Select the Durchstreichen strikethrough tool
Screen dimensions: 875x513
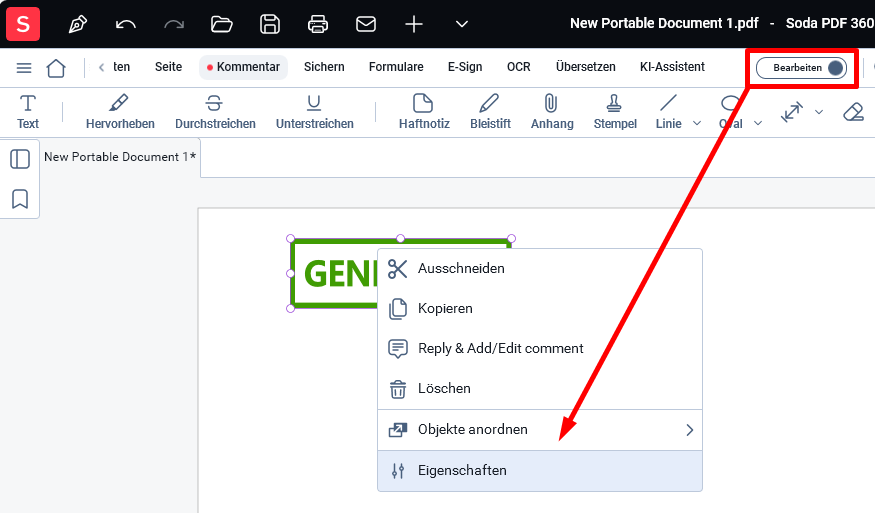click(215, 112)
